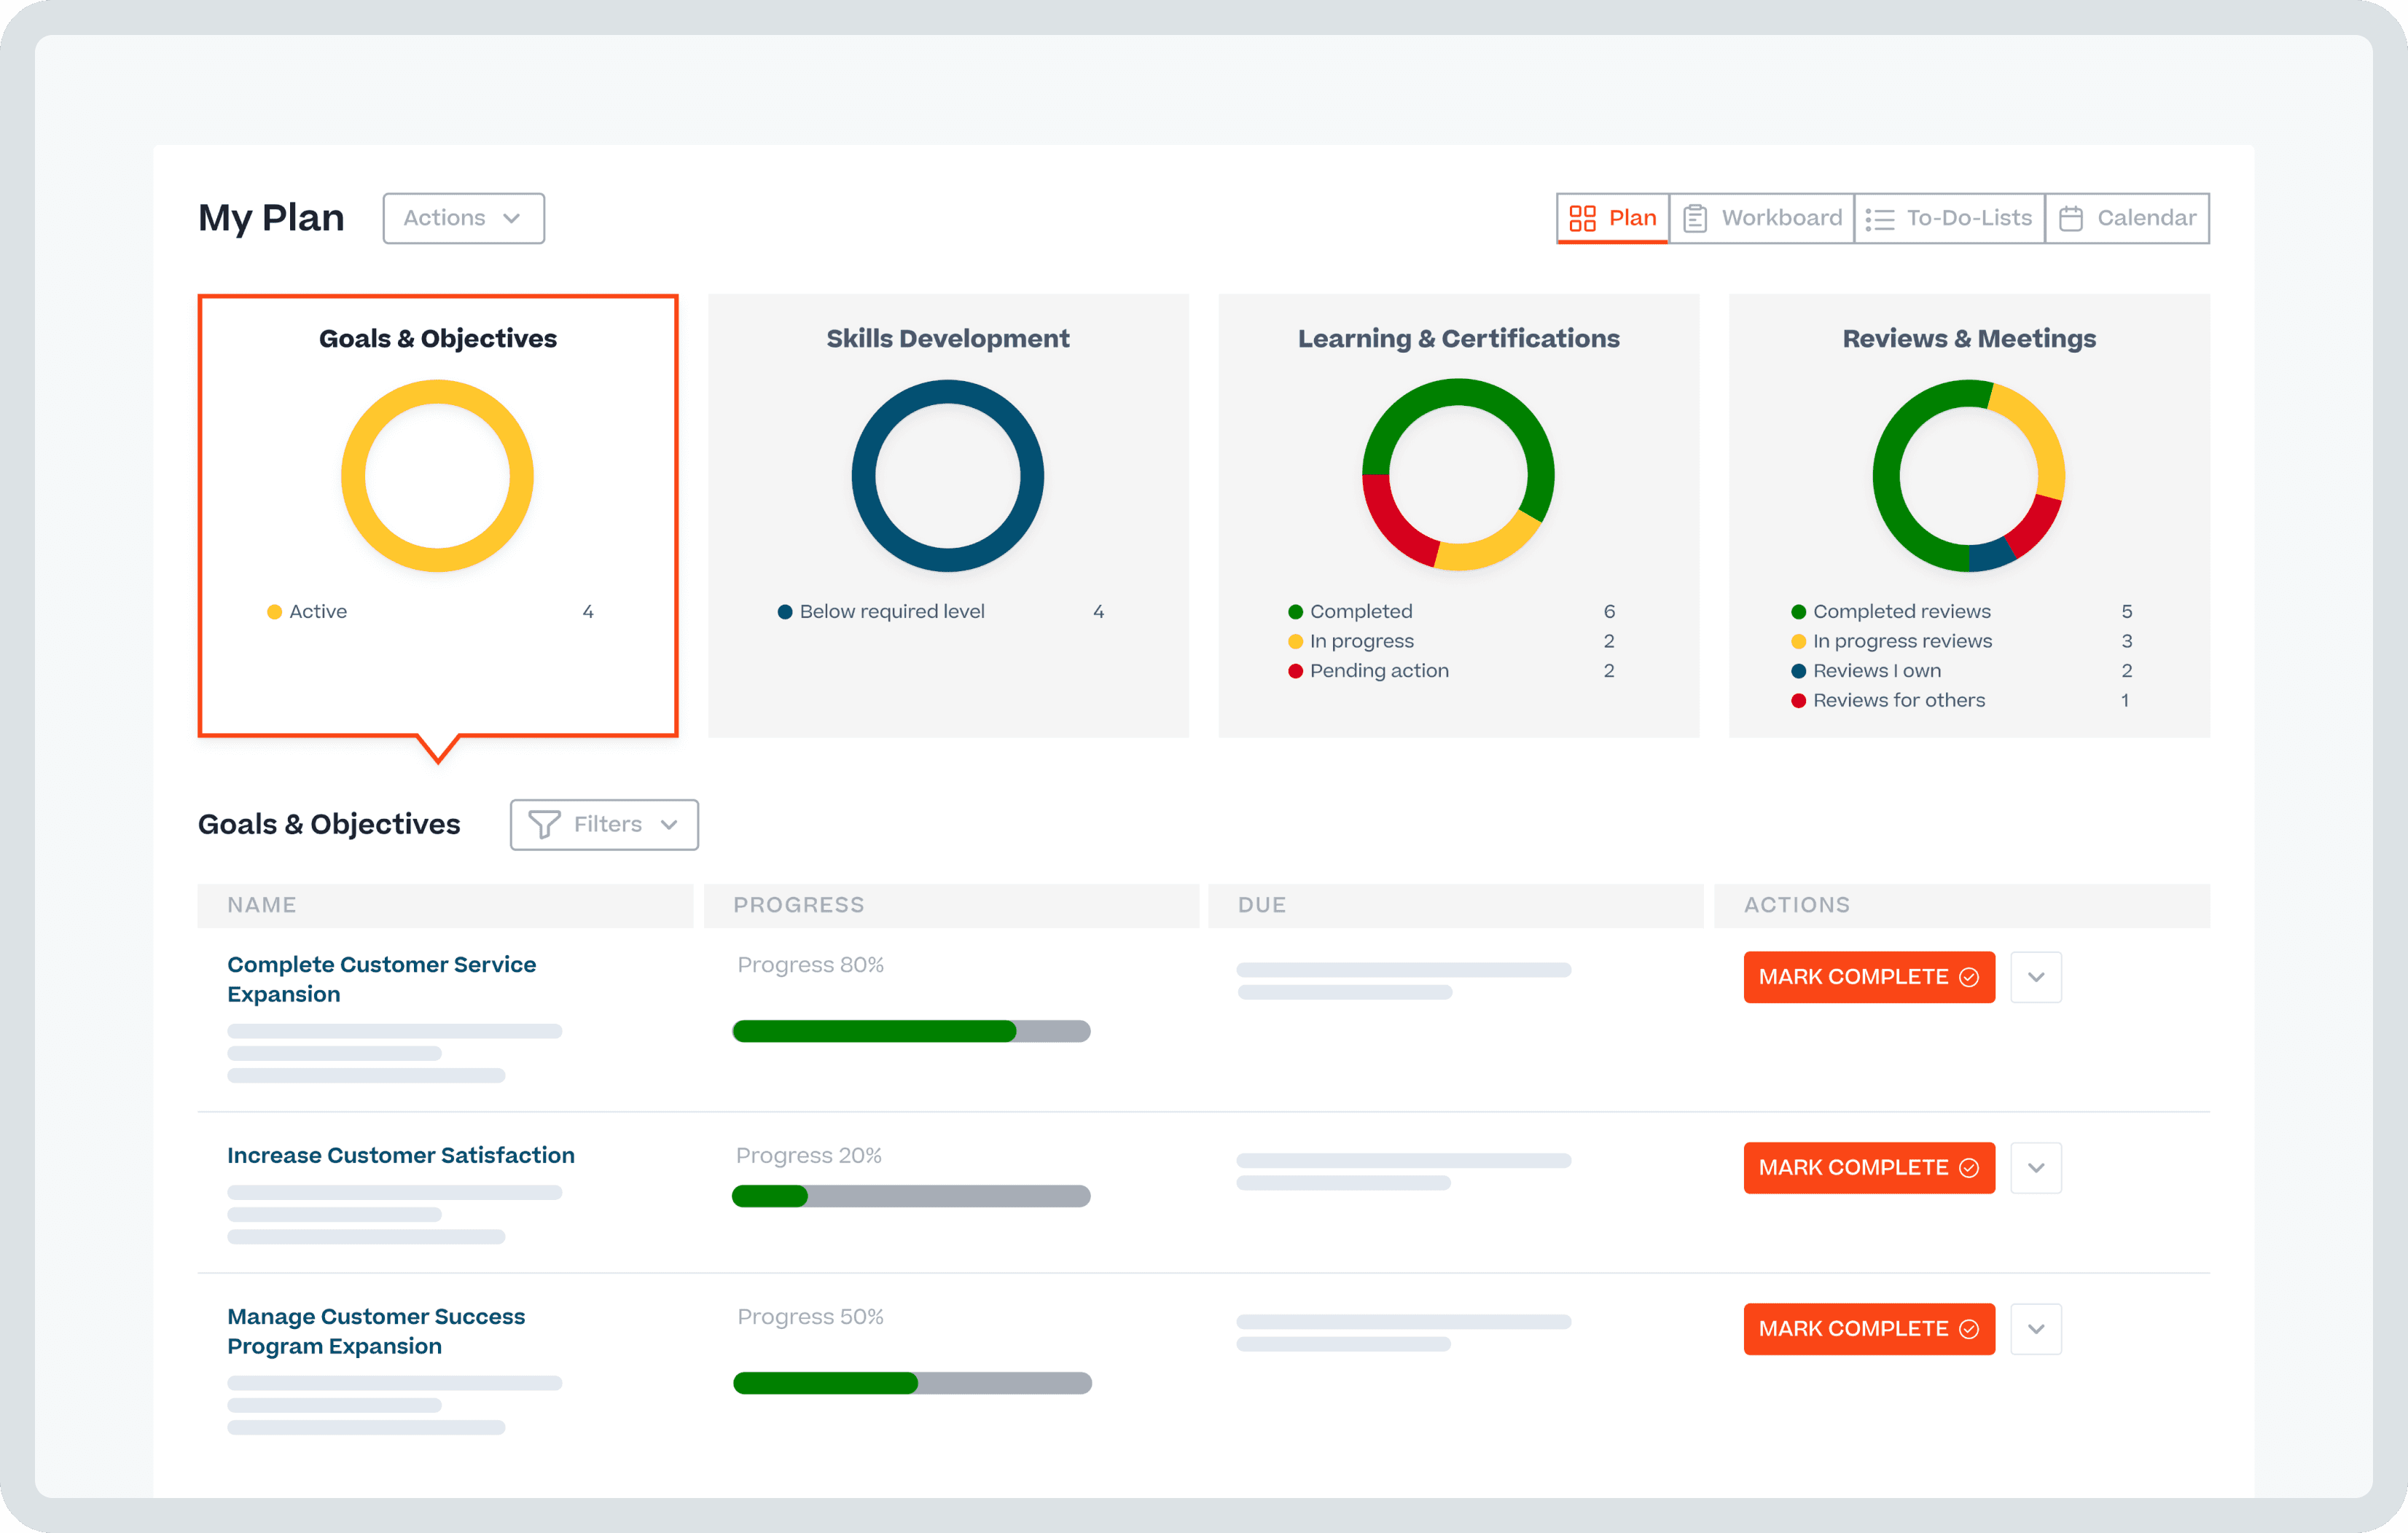Click the Filters funnel icon
The image size is (2408, 1533).
543,824
